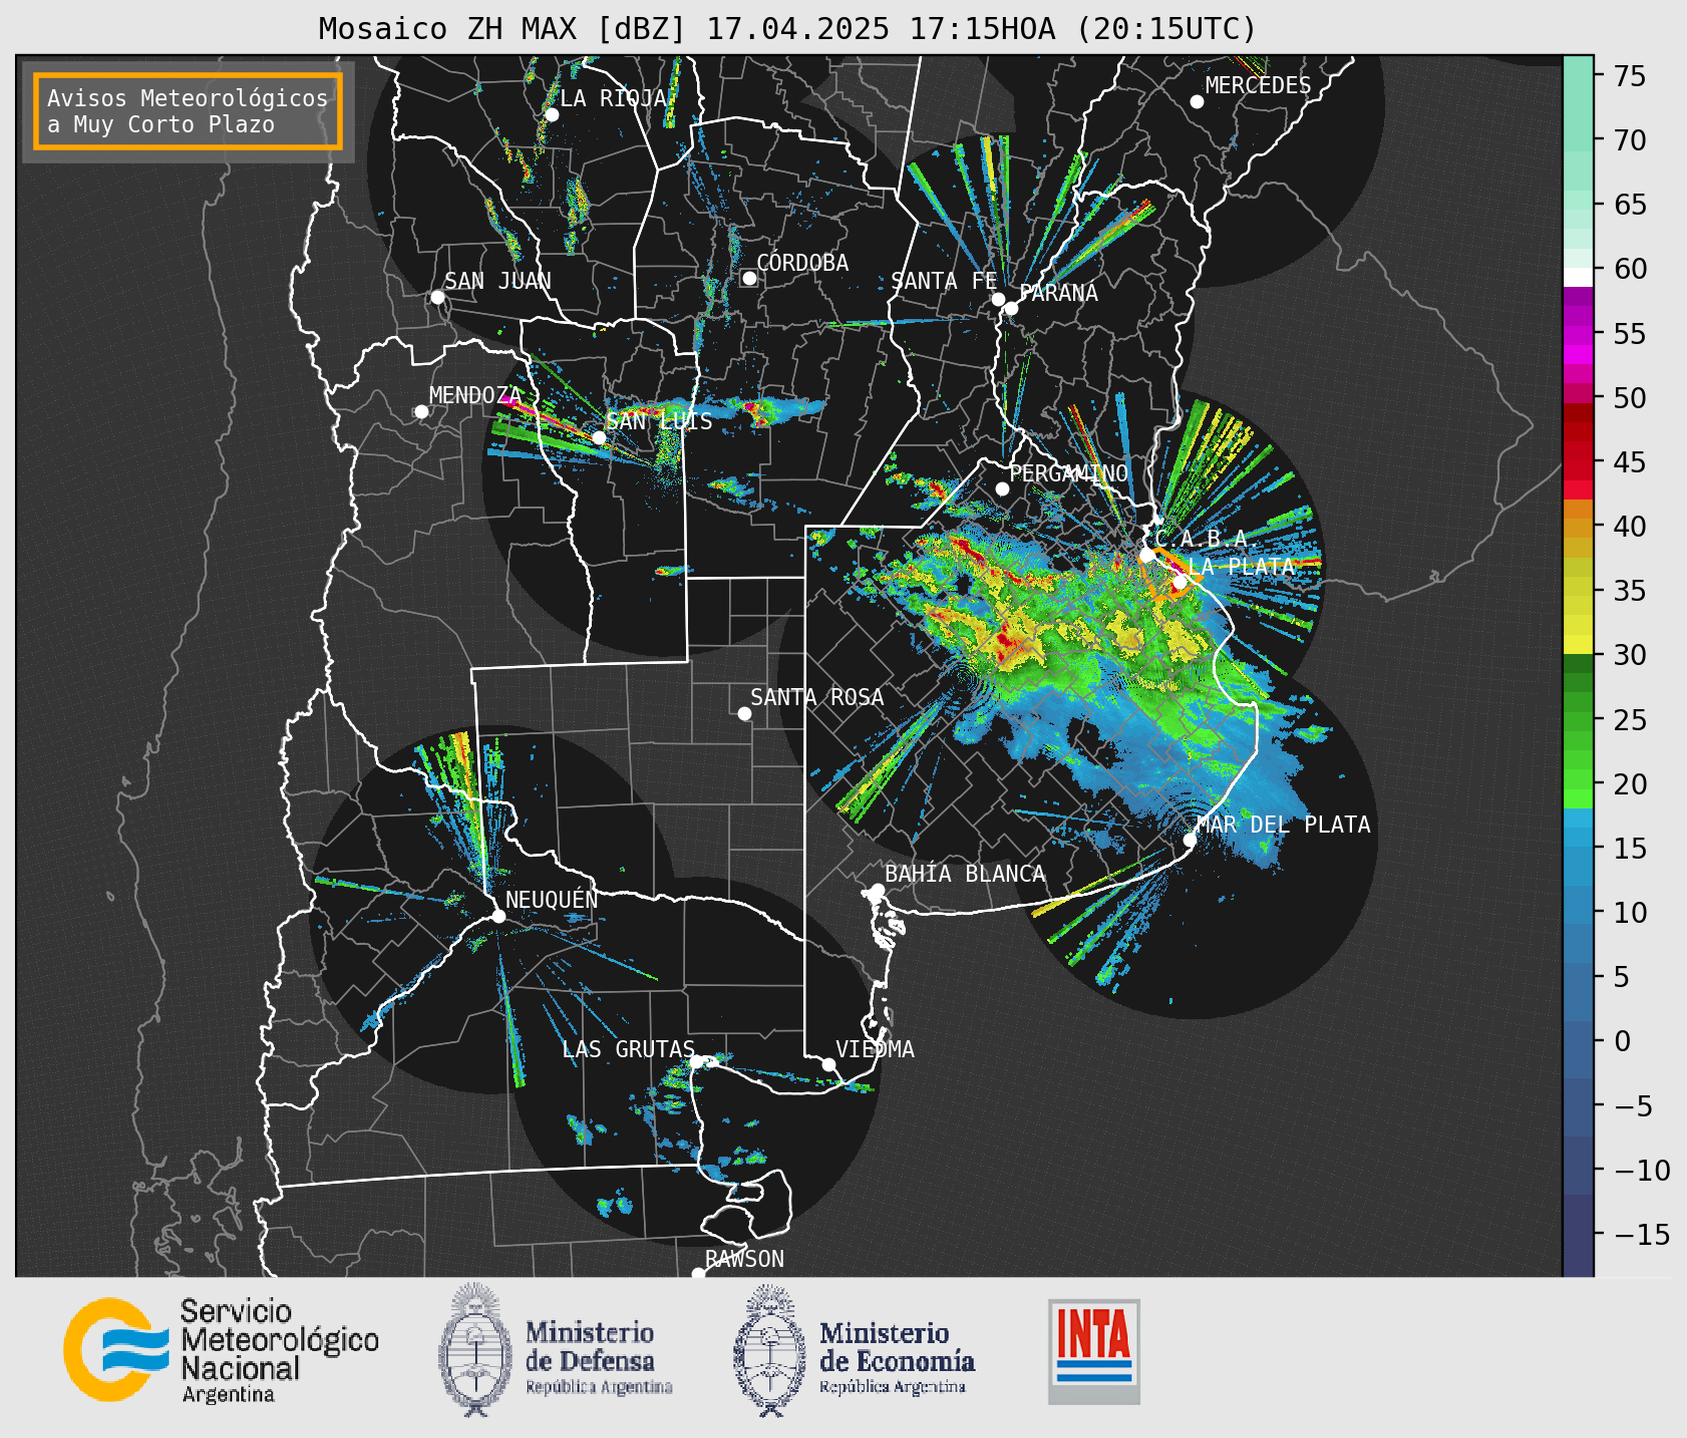Select the LA RIOJA city marker
1687x1438 pixels.
(552, 115)
